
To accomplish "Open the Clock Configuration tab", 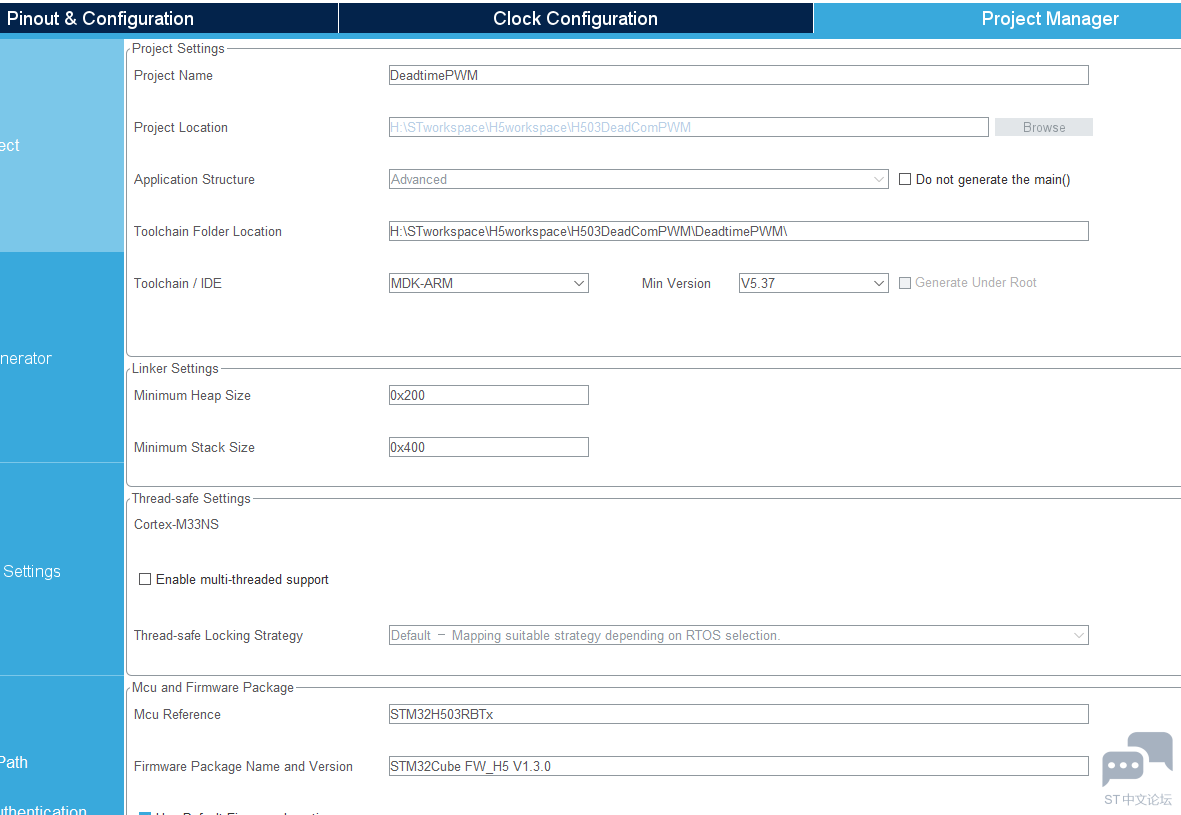I will click(575, 18).
